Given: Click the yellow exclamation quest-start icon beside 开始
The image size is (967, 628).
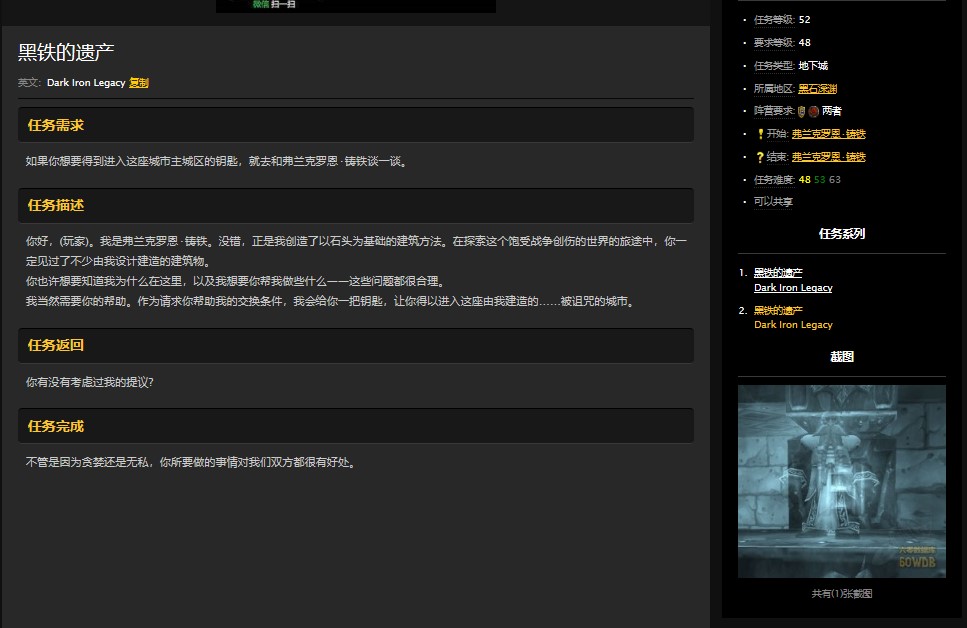Looking at the screenshot, I should (760, 133).
